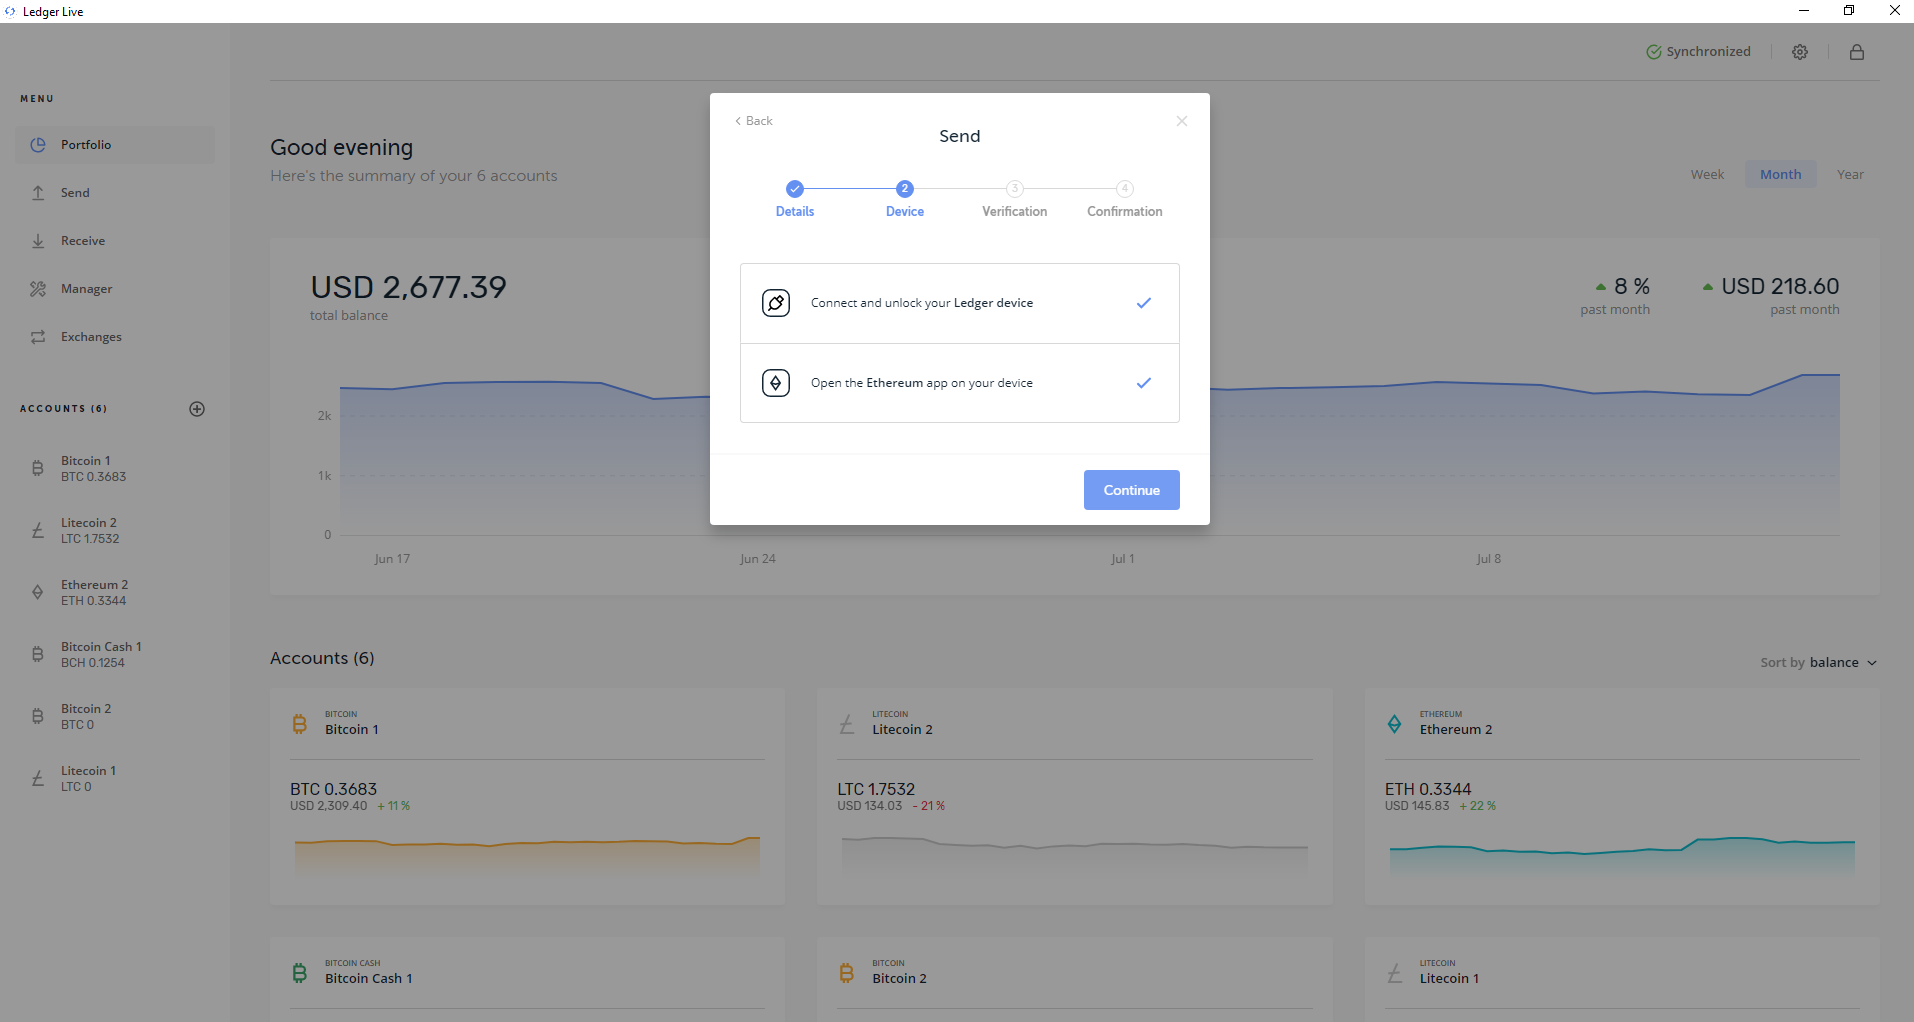Click the Ethereum app icon in dialog
The image size is (1914, 1022).
776,383
